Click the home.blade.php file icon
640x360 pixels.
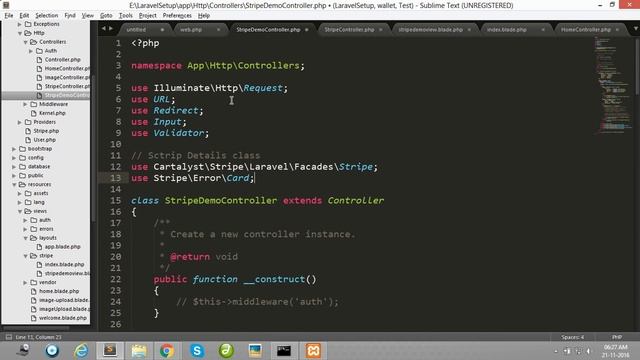(x=33, y=291)
